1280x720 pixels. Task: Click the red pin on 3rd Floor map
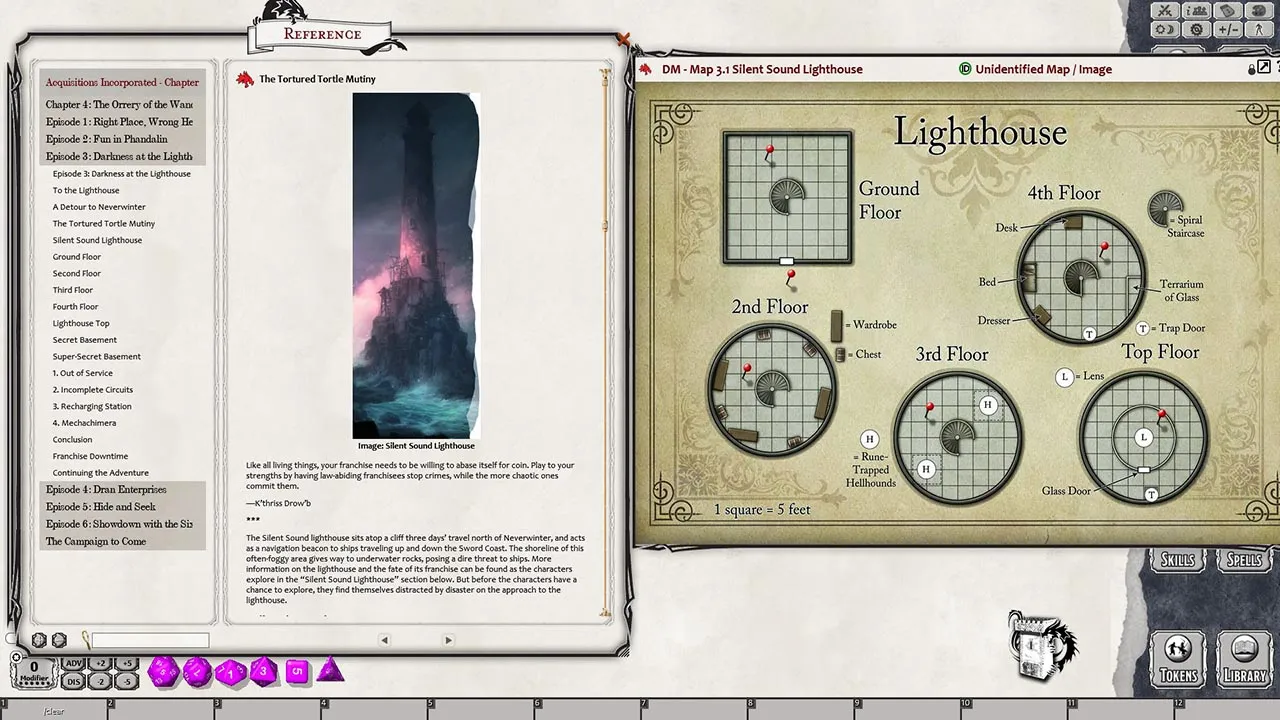point(931,412)
